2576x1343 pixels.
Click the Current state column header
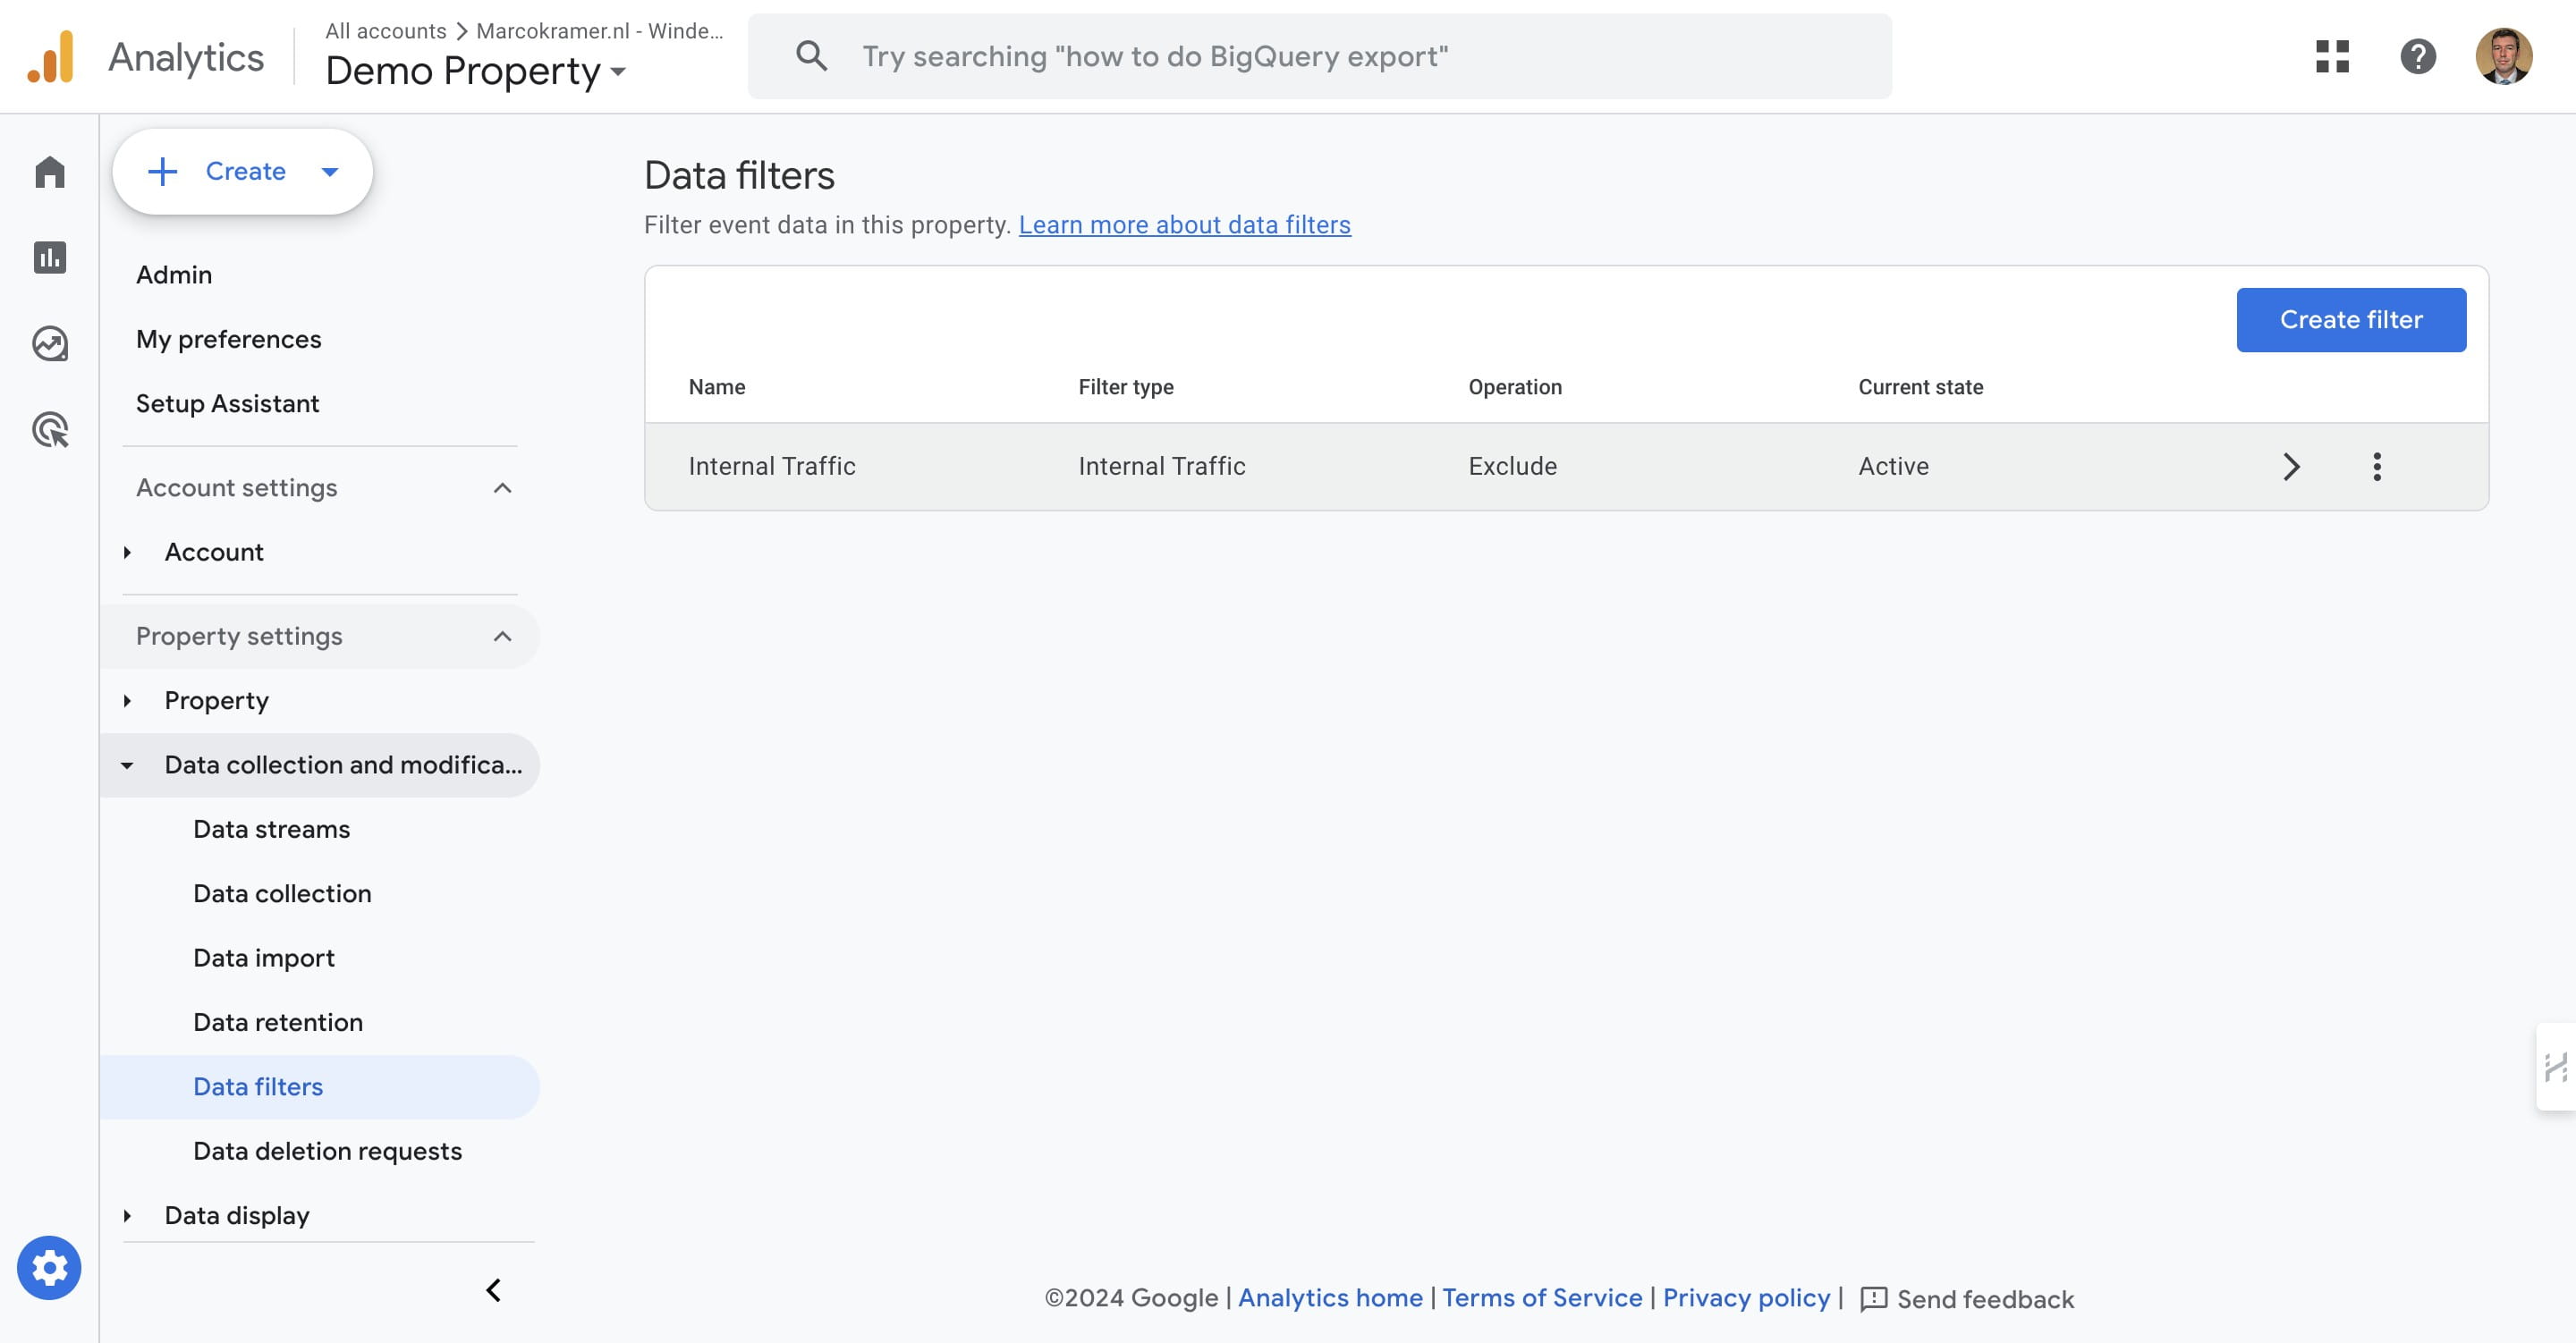click(x=1920, y=387)
